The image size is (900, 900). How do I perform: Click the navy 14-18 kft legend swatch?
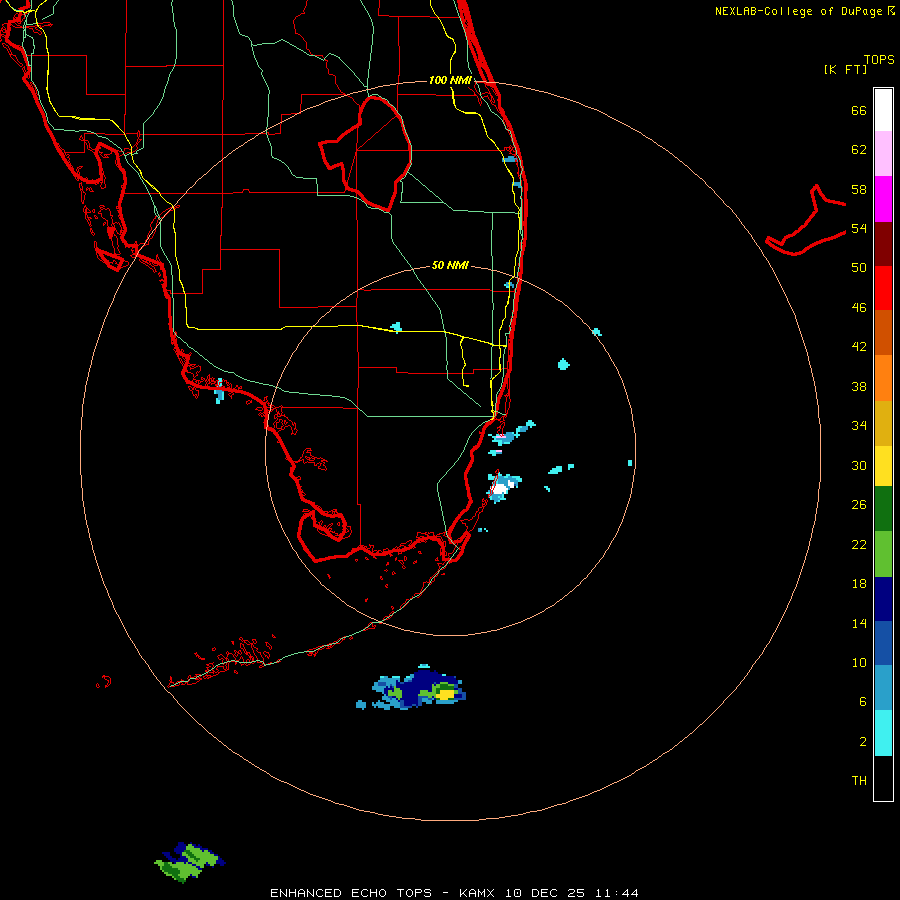pos(883,599)
